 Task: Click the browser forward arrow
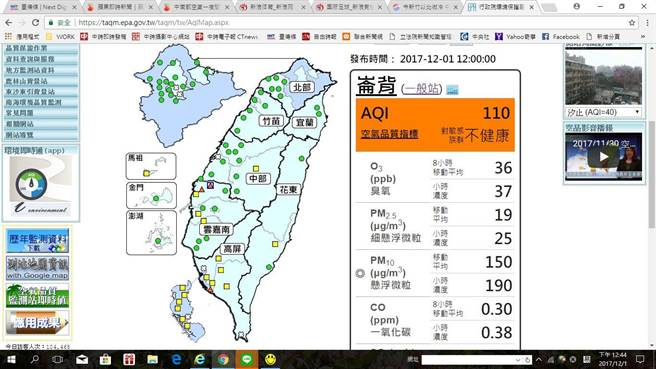coord(21,23)
